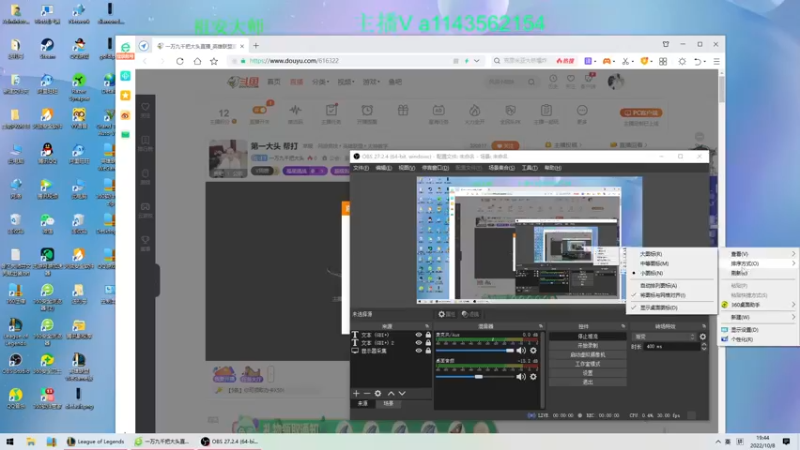The image size is (800, 450).
Task: Open the gift box icon in Douyu toolbar
Action: coord(403,110)
